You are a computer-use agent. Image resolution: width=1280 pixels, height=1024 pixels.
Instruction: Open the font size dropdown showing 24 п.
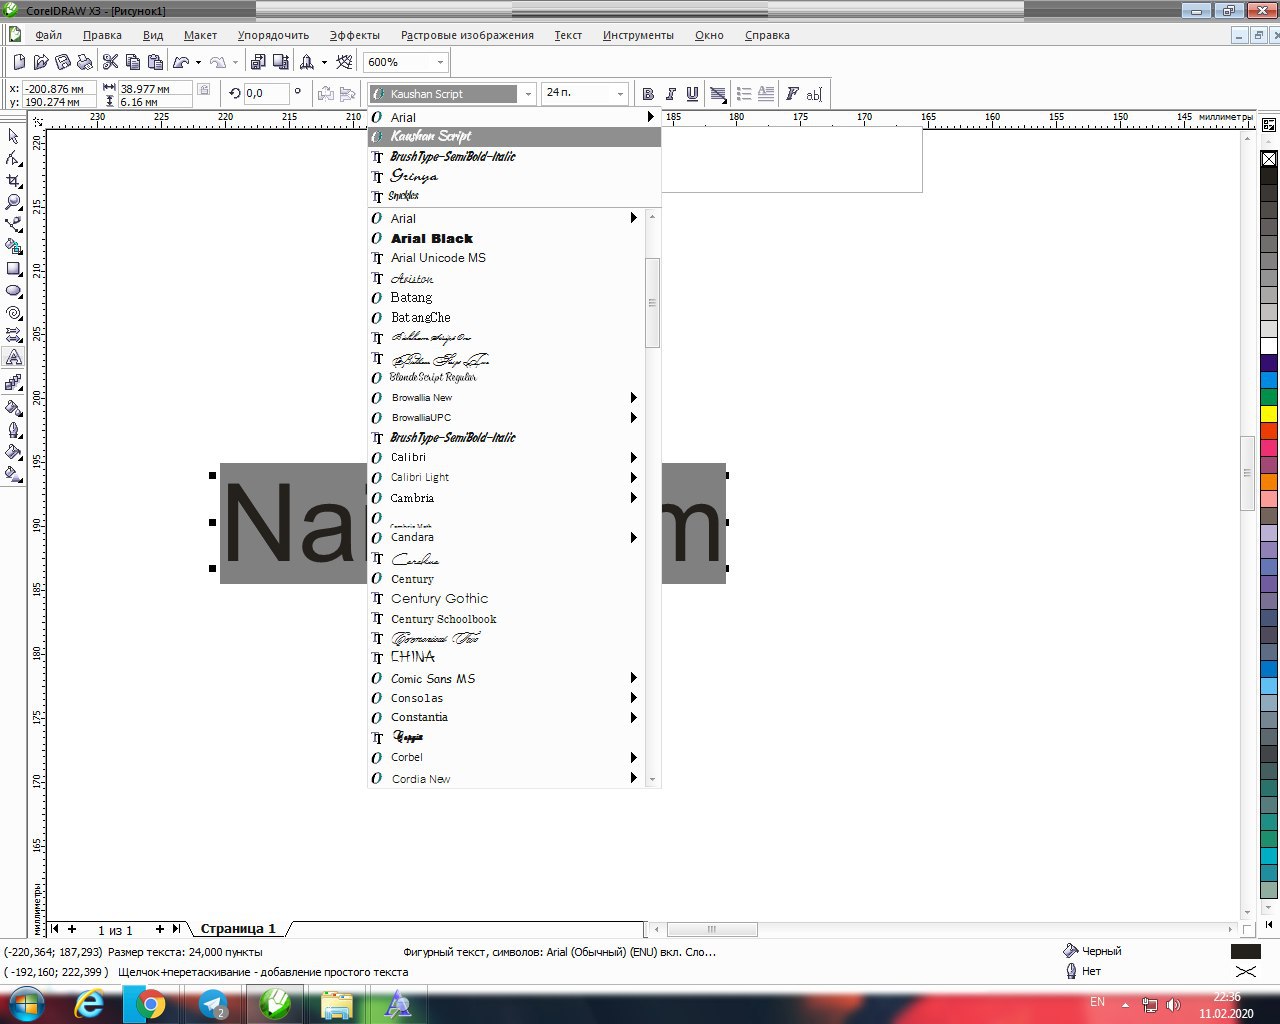pos(620,94)
